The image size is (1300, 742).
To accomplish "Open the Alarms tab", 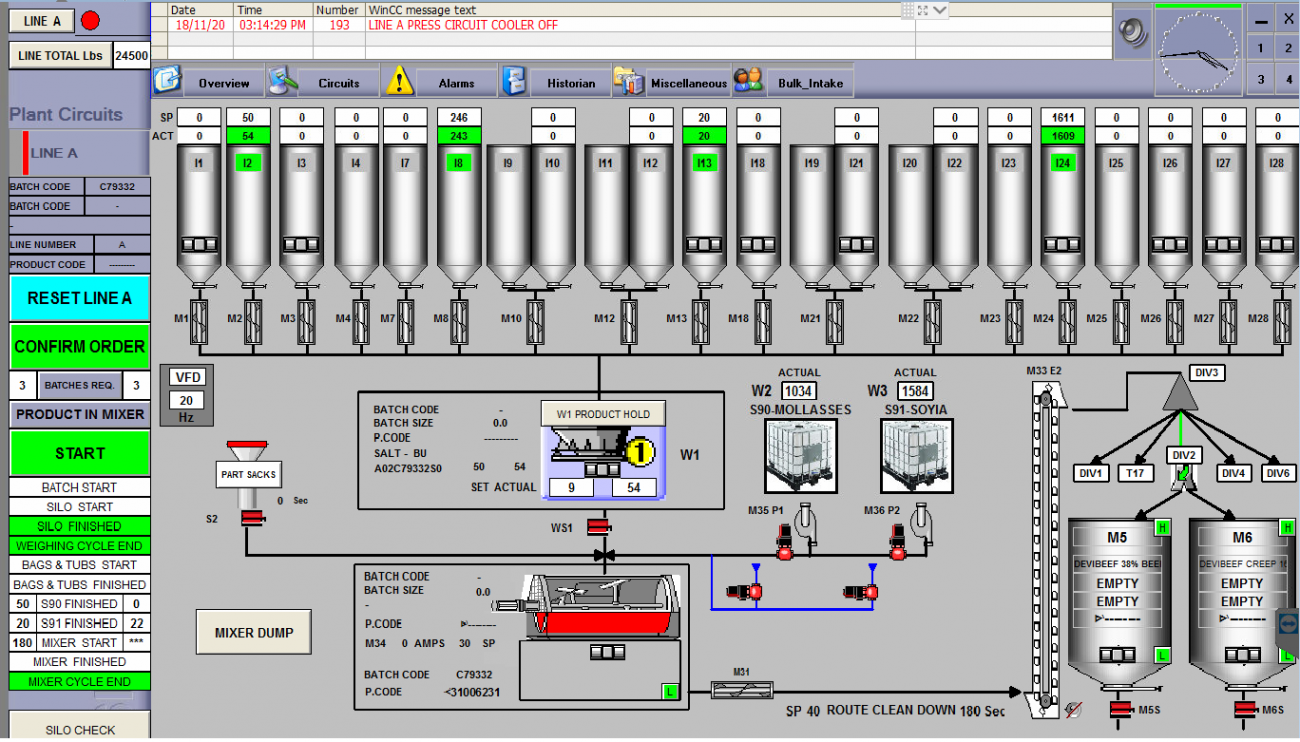I will click(x=440, y=83).
